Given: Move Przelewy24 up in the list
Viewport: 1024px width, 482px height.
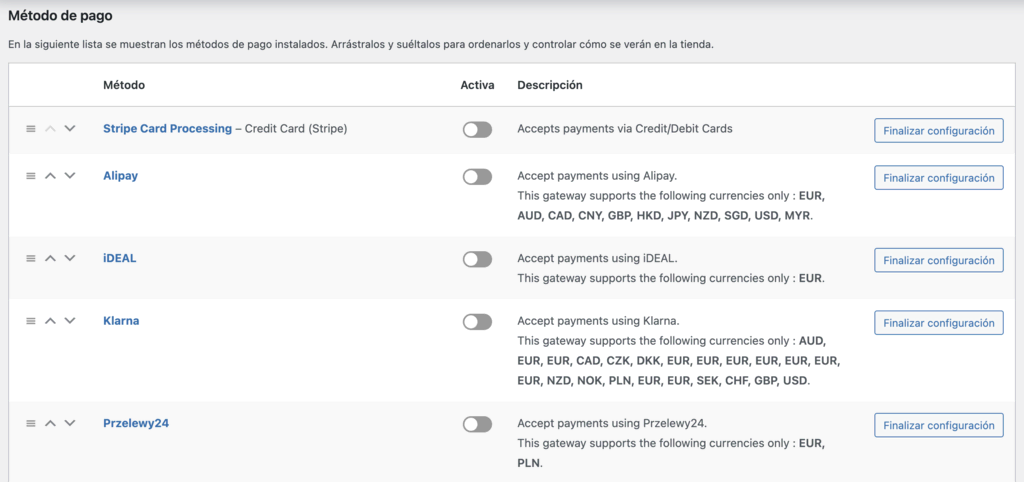Looking at the screenshot, I should click(50, 423).
